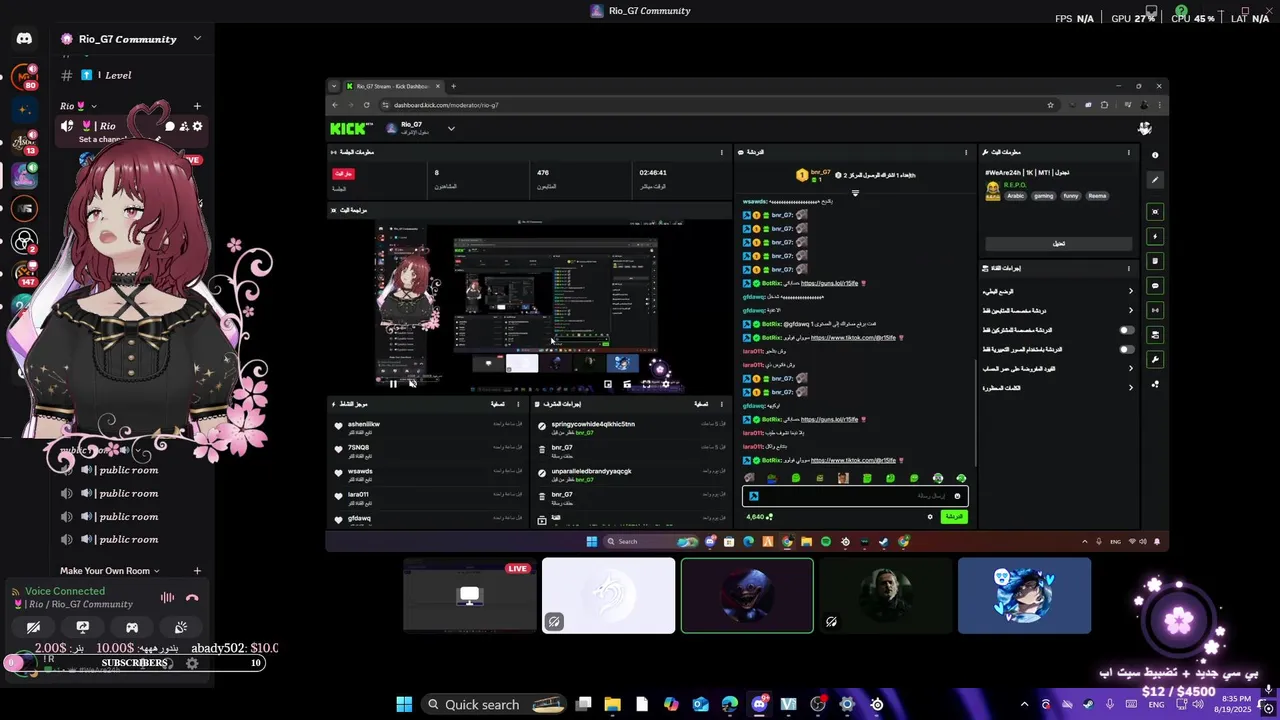
Task: Open the Discord soundboard button
Action: tap(181, 628)
